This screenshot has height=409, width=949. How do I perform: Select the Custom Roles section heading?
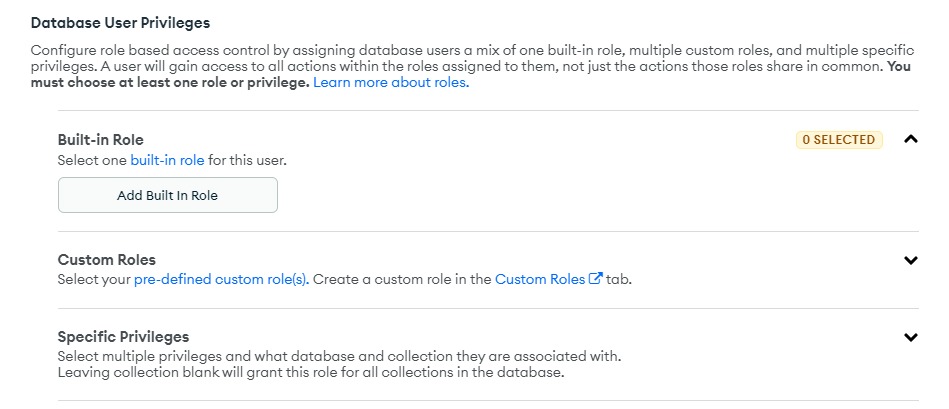tap(106, 260)
